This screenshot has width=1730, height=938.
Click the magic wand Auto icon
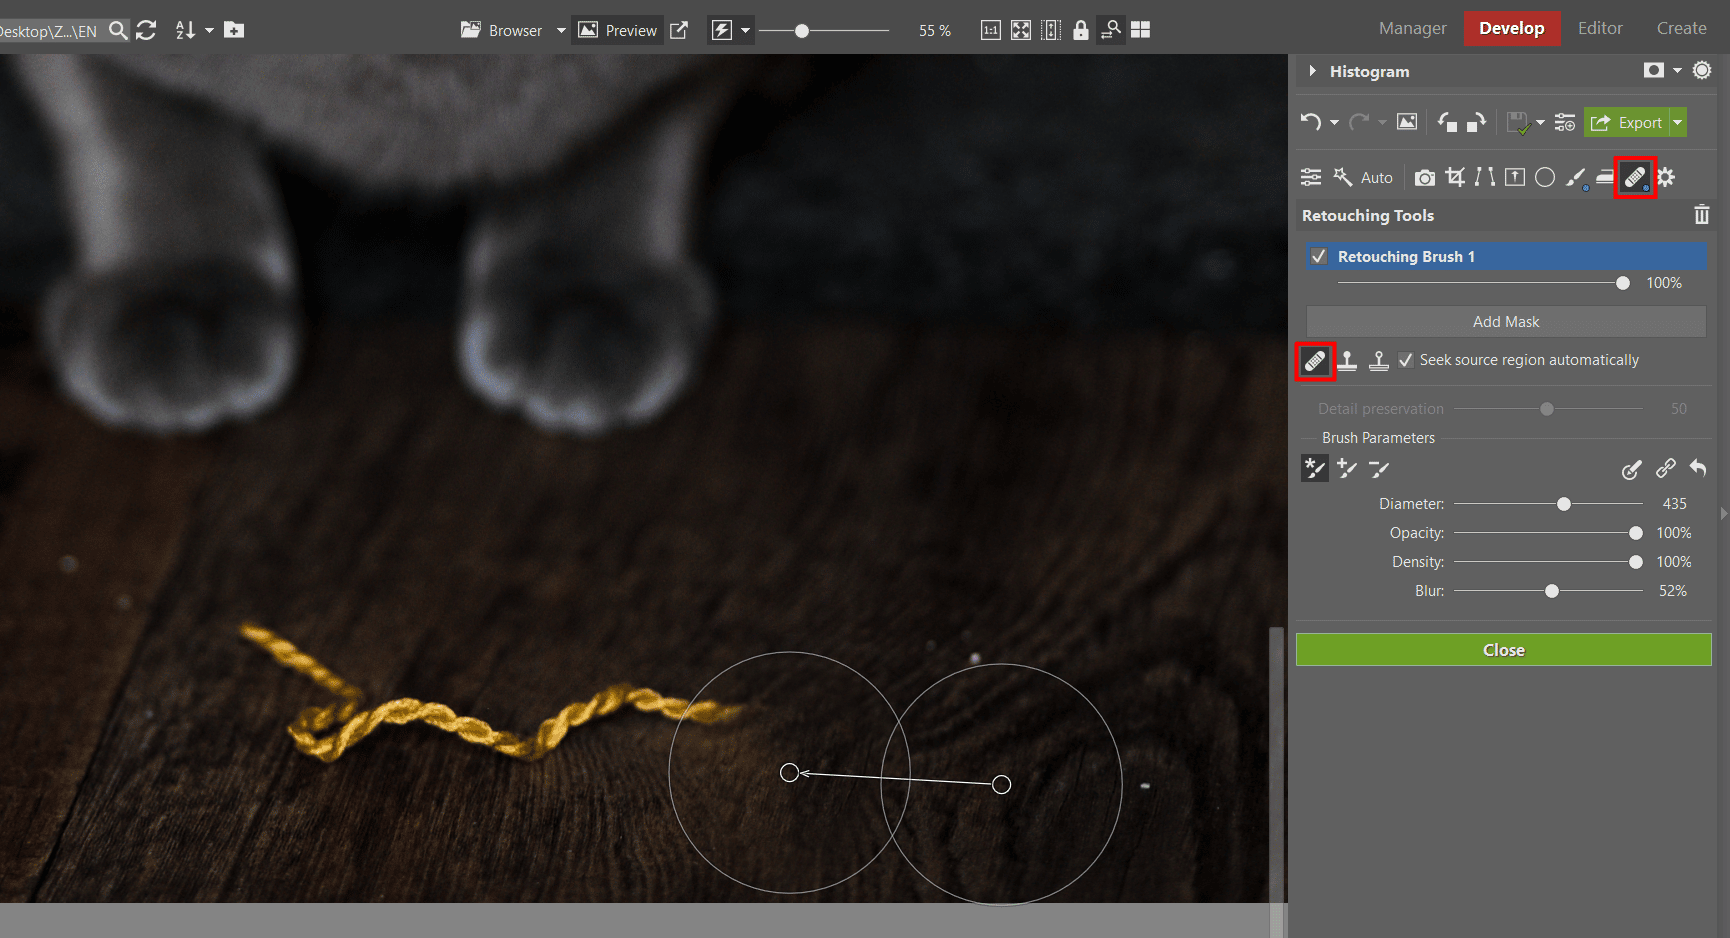(x=1343, y=177)
